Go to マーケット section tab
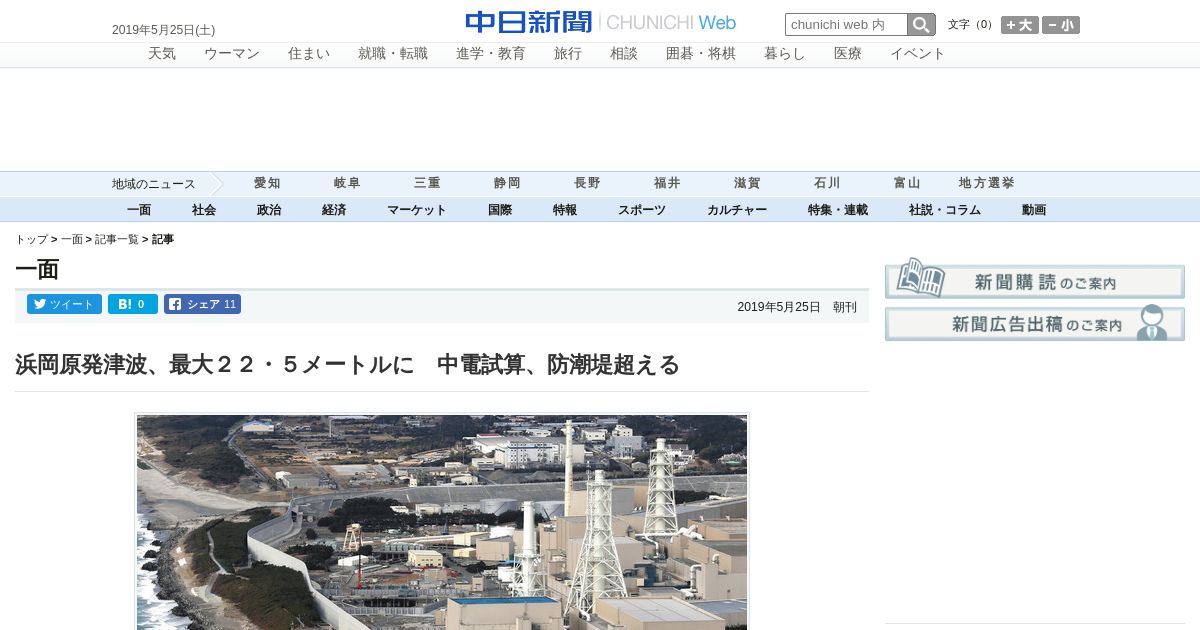The image size is (1200, 630). 417,210
